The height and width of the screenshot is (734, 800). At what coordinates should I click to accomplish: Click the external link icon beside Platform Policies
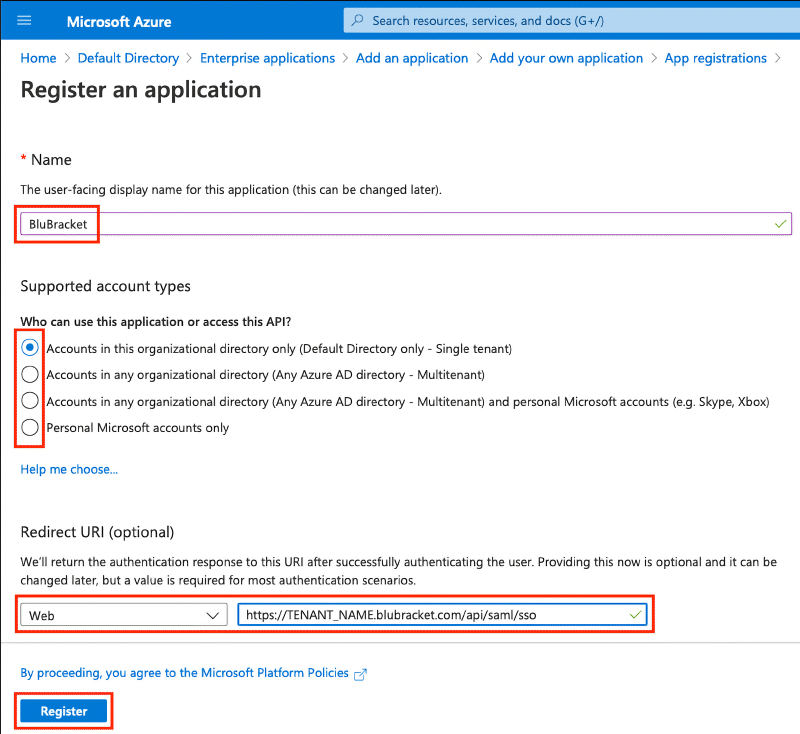click(360, 674)
